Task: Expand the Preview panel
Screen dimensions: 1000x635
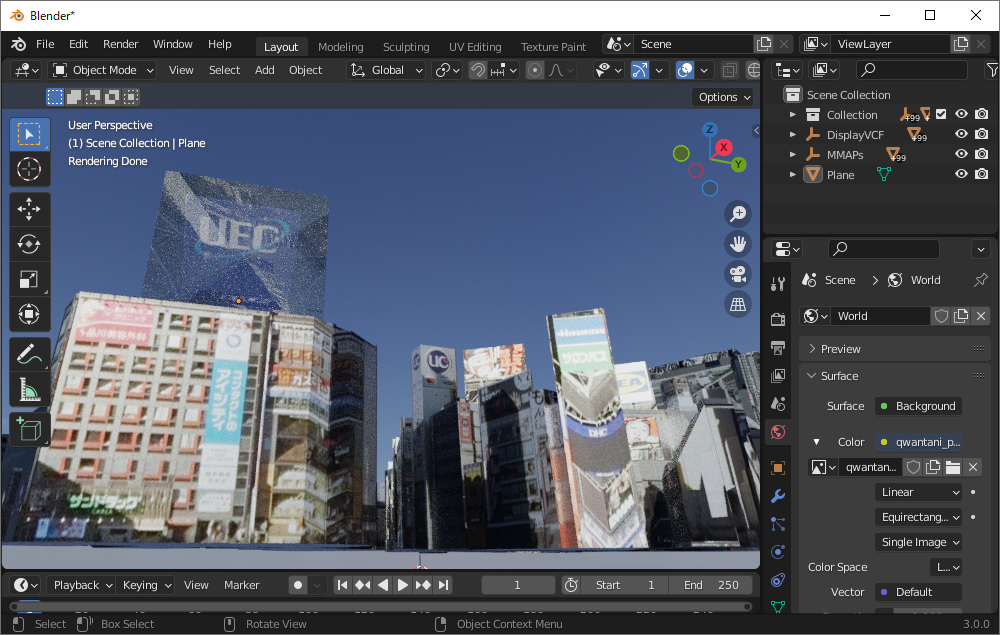Action: coord(894,349)
